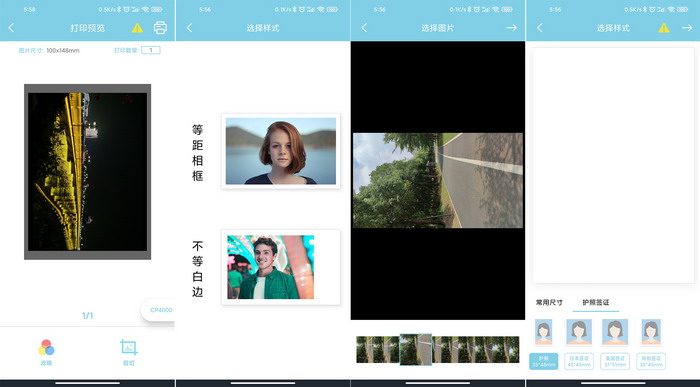This screenshot has width=700, height=387.
Task: Choose the 等距相框 style with red-haired woman
Action: (x=281, y=151)
